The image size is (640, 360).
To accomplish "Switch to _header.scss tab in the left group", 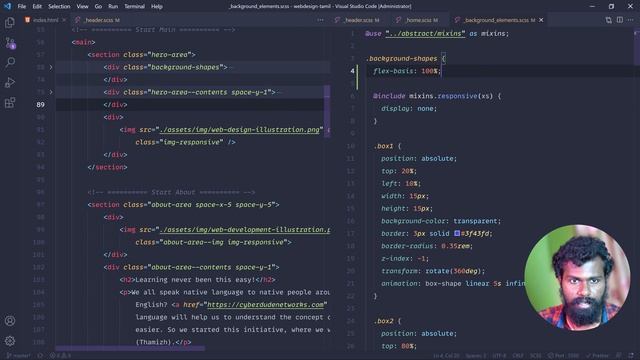I will 98,20.
